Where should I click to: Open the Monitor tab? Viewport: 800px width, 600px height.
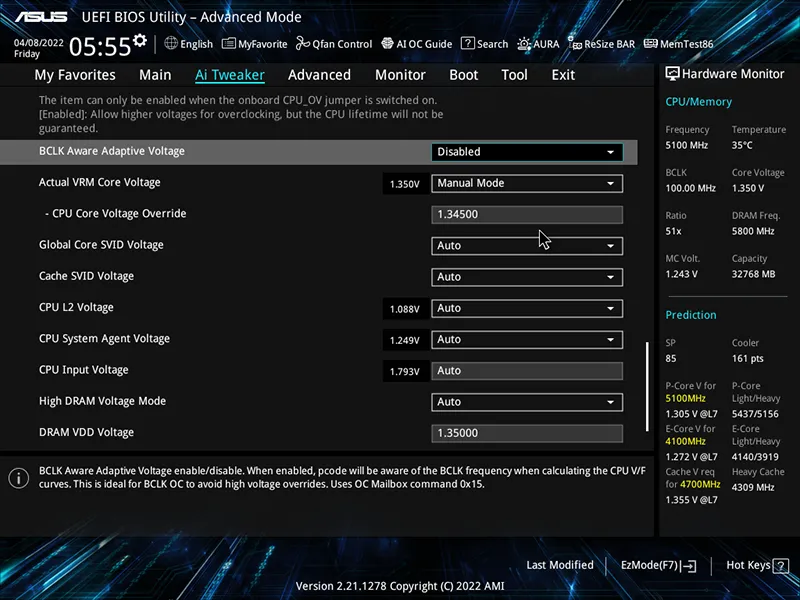(x=400, y=75)
